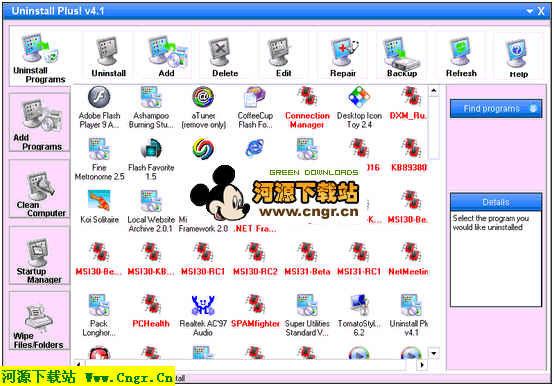This screenshot has width=555, height=386.
Task: Click the Backup toolbar icon
Action: 402,57
